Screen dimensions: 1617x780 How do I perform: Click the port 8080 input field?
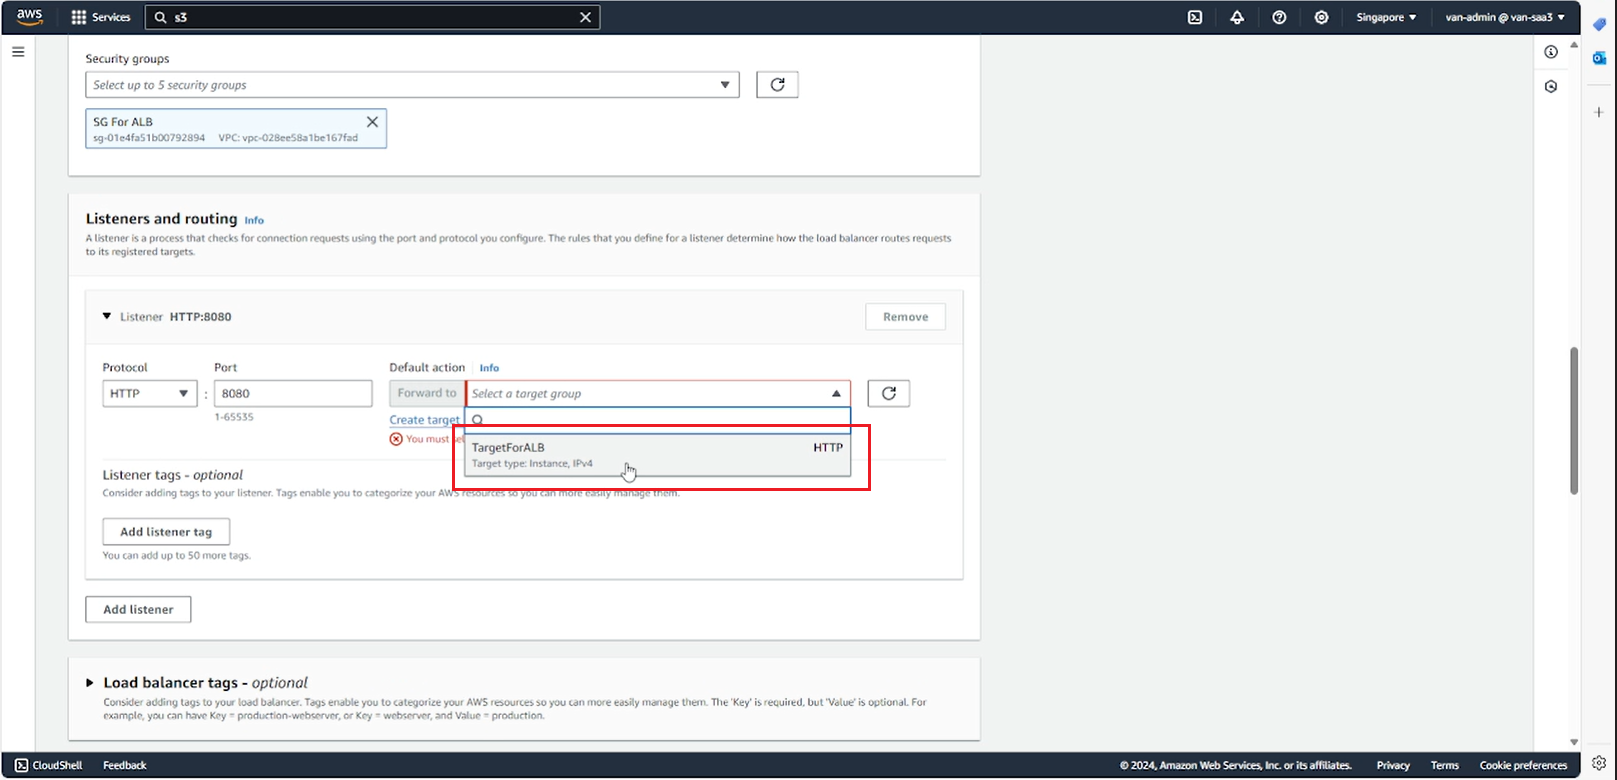point(293,393)
